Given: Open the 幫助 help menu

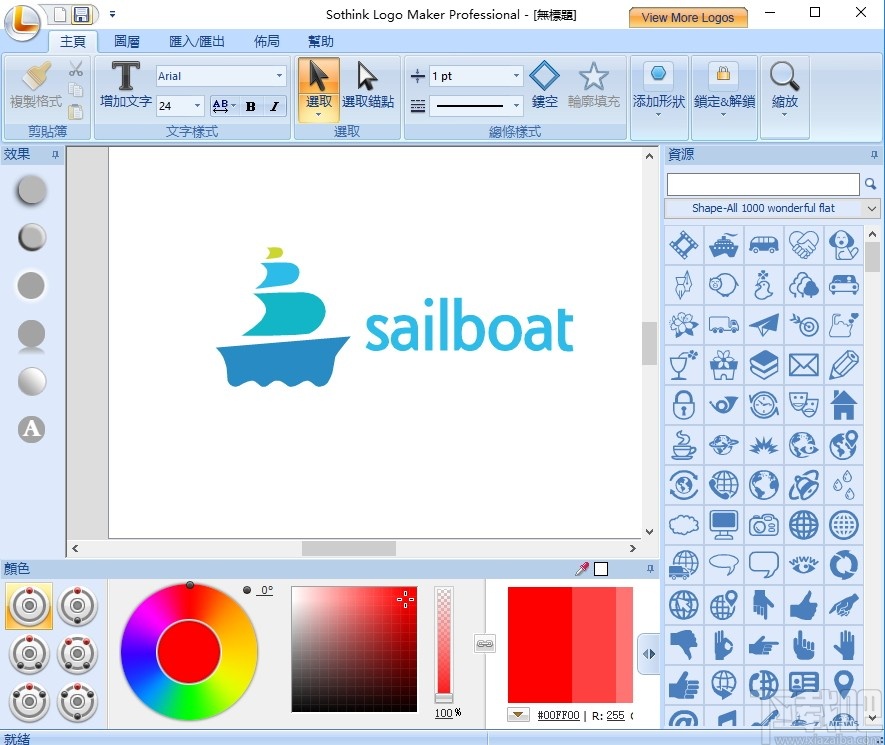Looking at the screenshot, I should click(319, 41).
